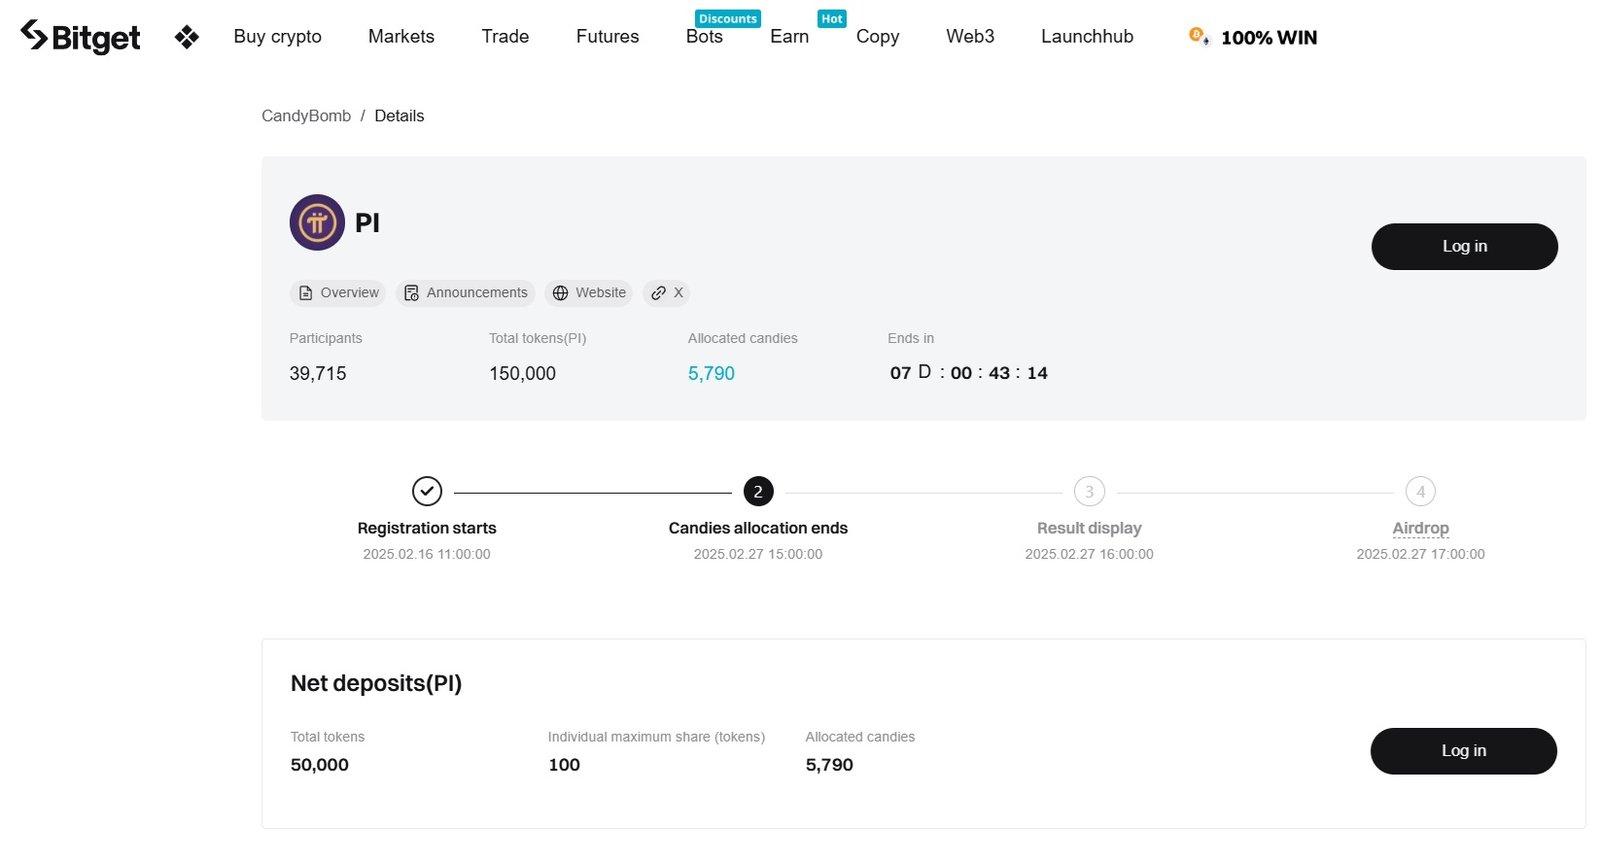Click the PI token name heading
Screen dimensions: 1600x857
coord(367,223)
